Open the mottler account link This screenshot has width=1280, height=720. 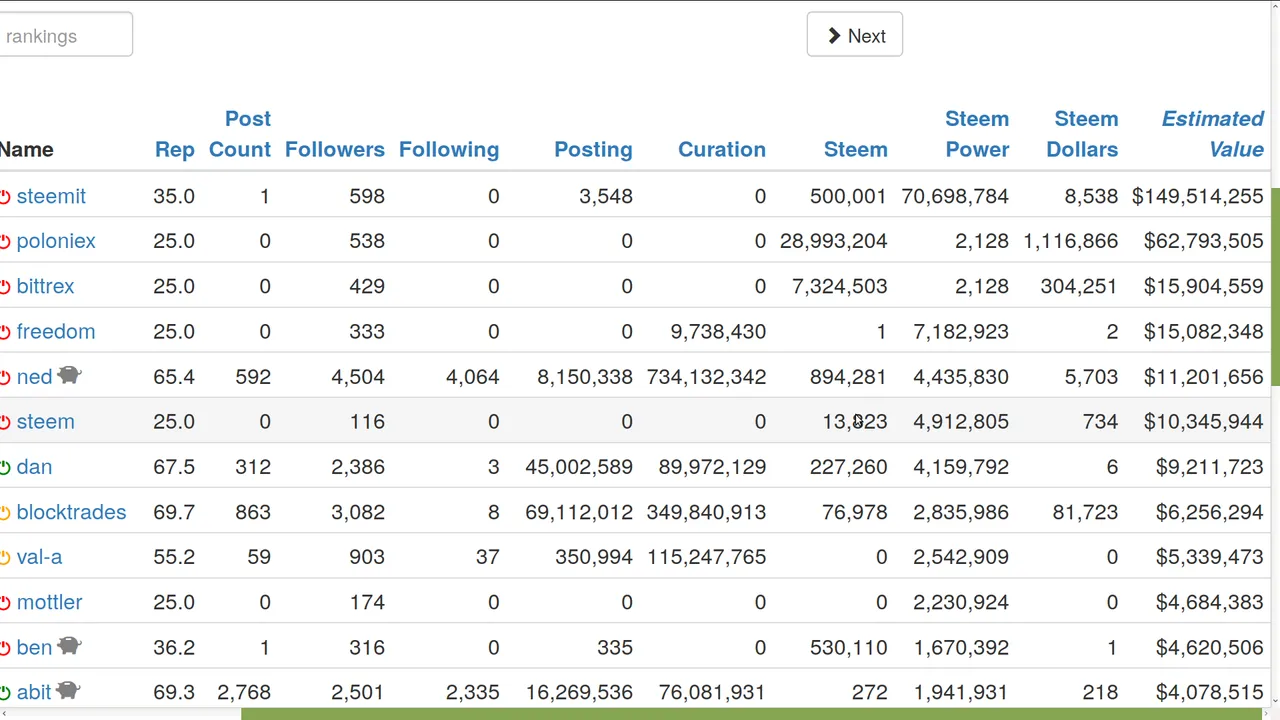(x=49, y=602)
